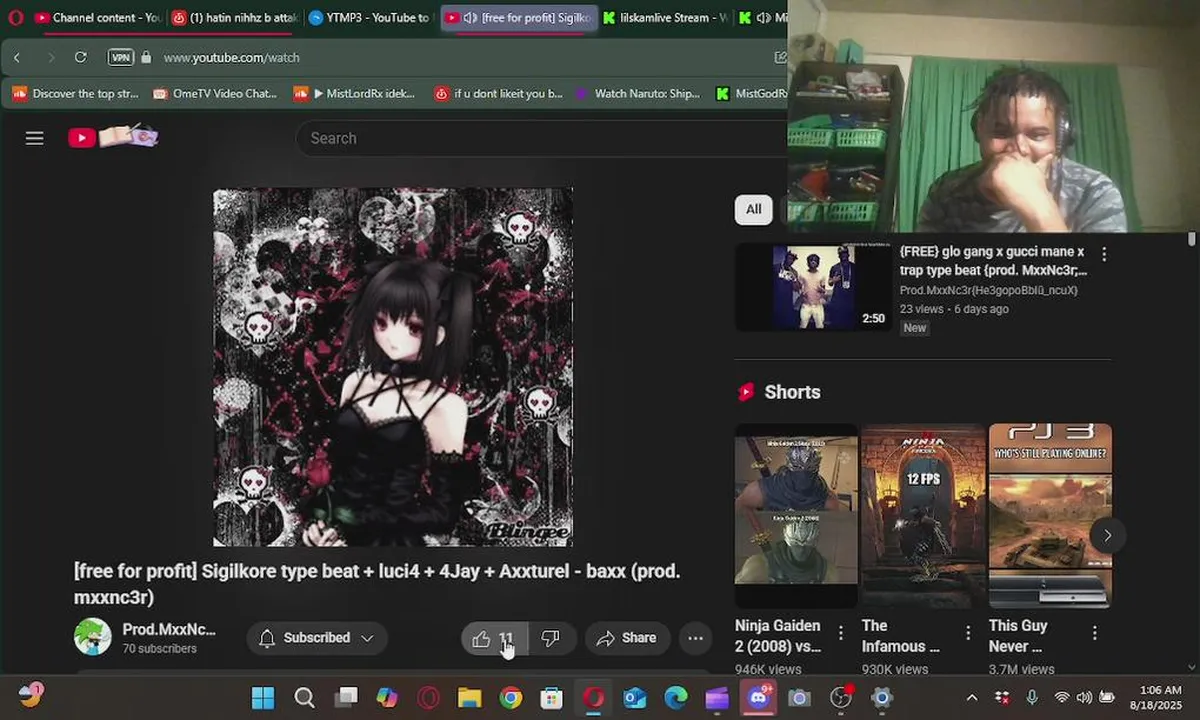Dislike the video with thumbs down
The width and height of the screenshot is (1200, 720).
point(551,638)
